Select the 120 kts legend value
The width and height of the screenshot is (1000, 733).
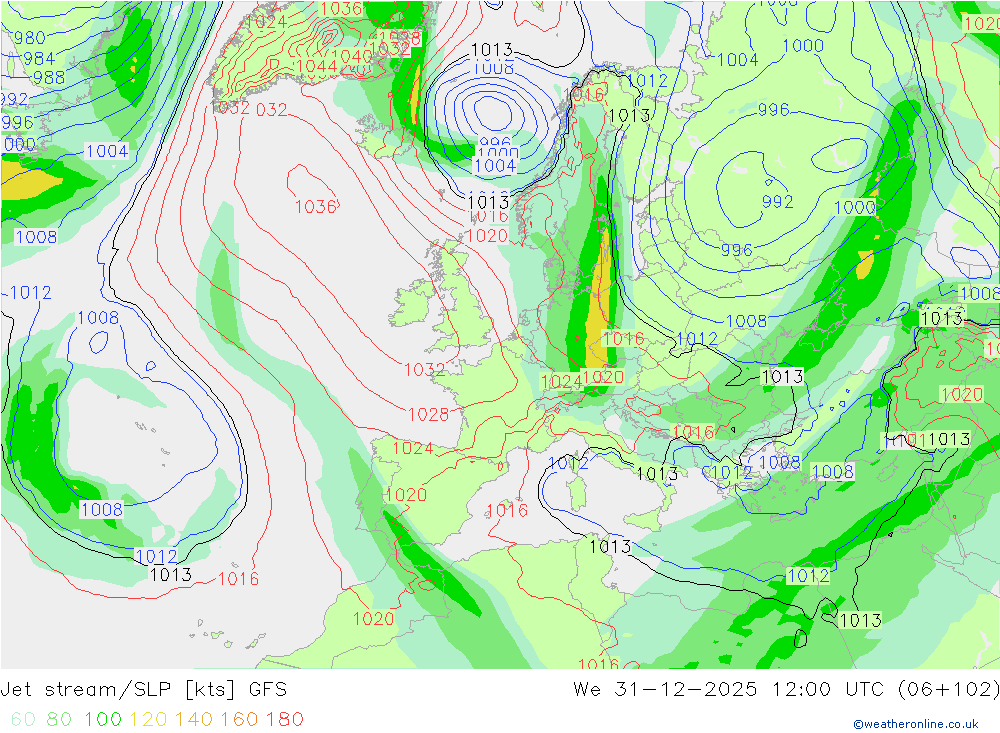[x=148, y=719]
